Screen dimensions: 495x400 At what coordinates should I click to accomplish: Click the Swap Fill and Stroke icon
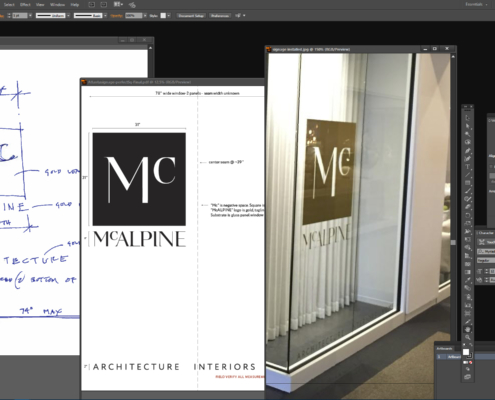pyautogui.click(x=471, y=345)
